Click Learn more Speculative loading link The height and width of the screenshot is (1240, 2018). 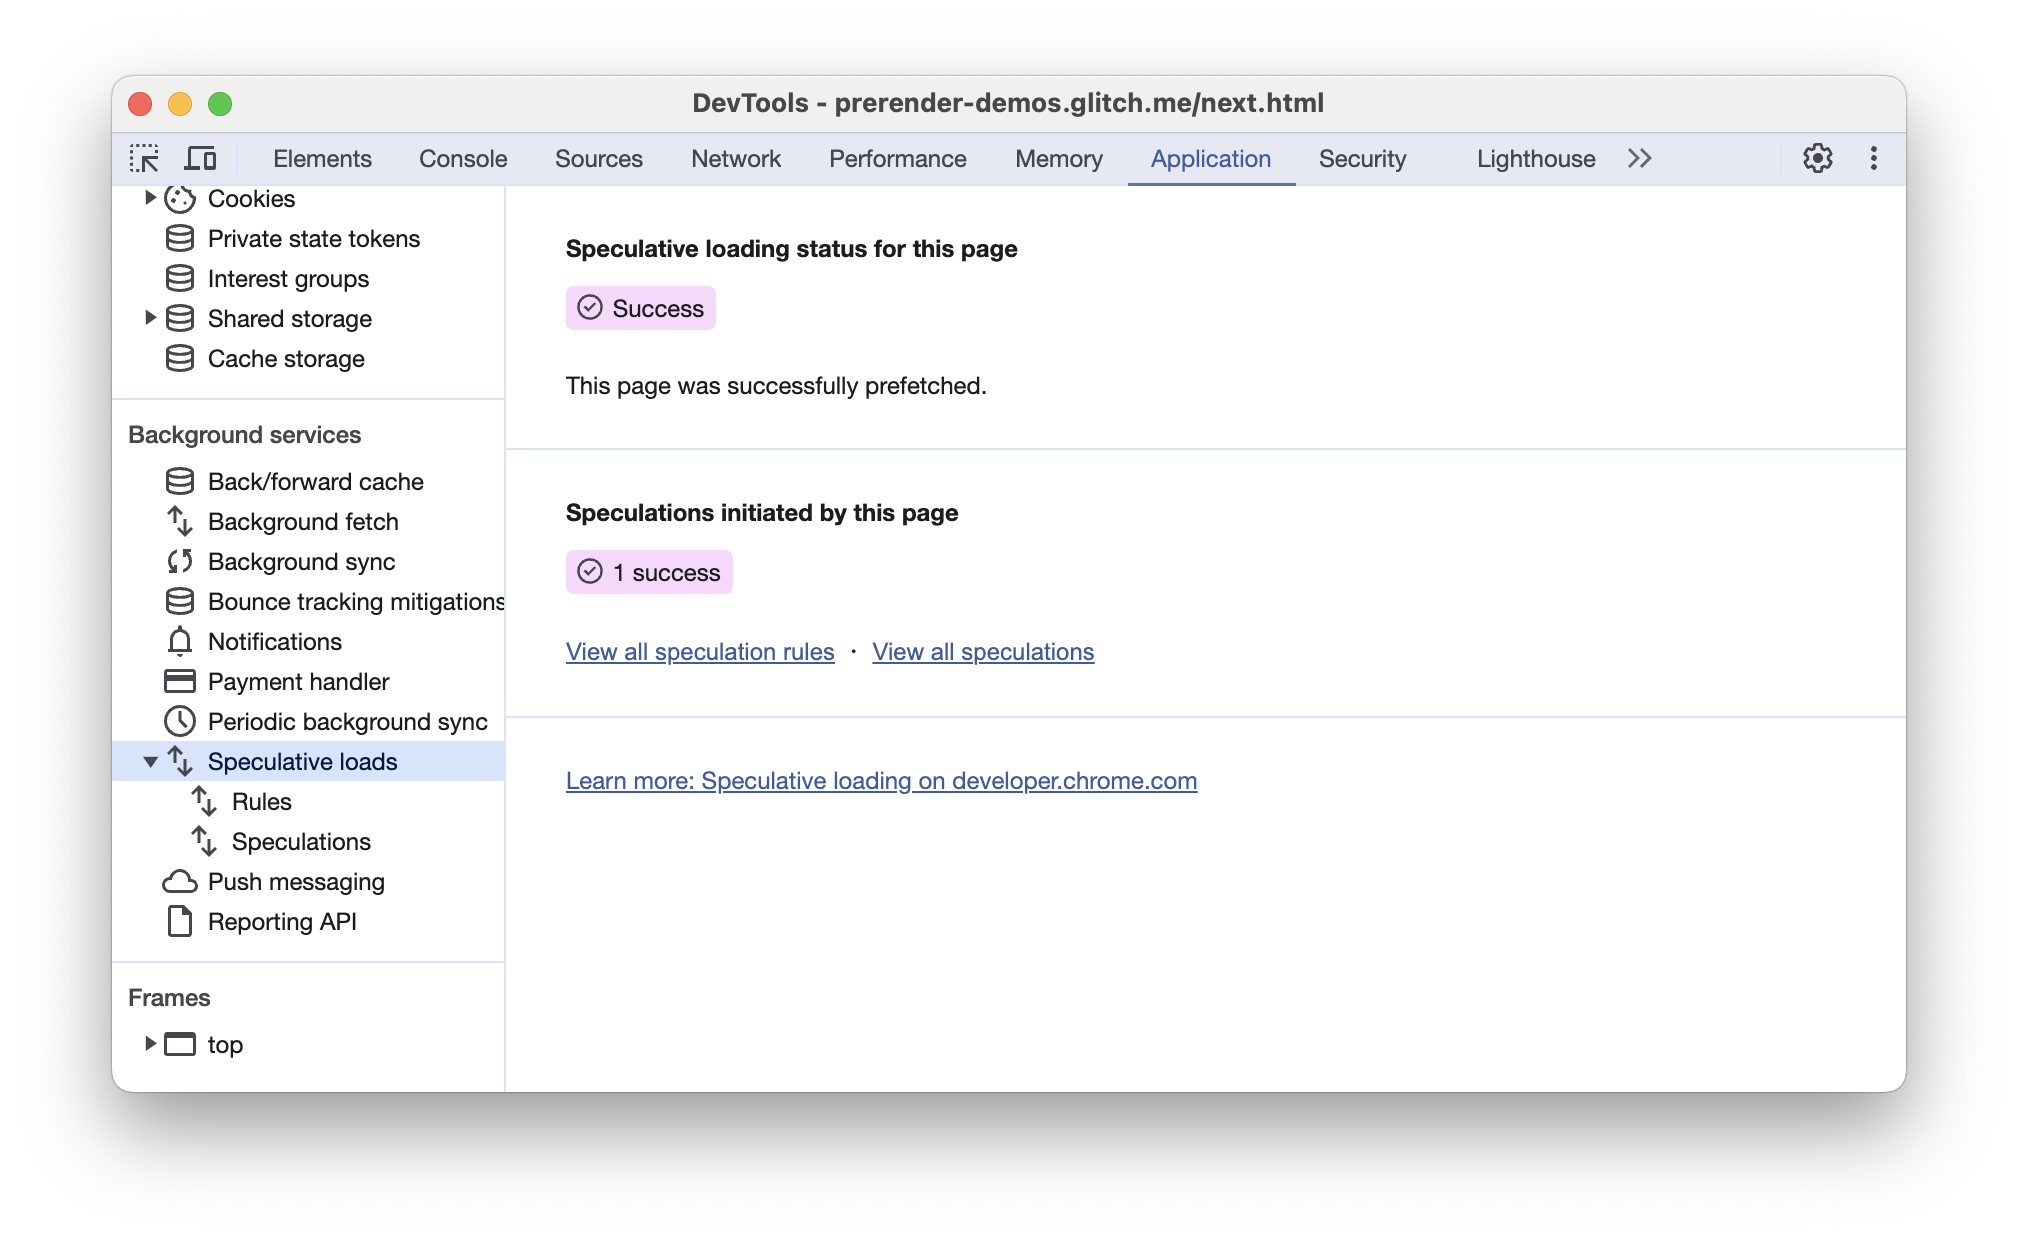[x=882, y=779]
